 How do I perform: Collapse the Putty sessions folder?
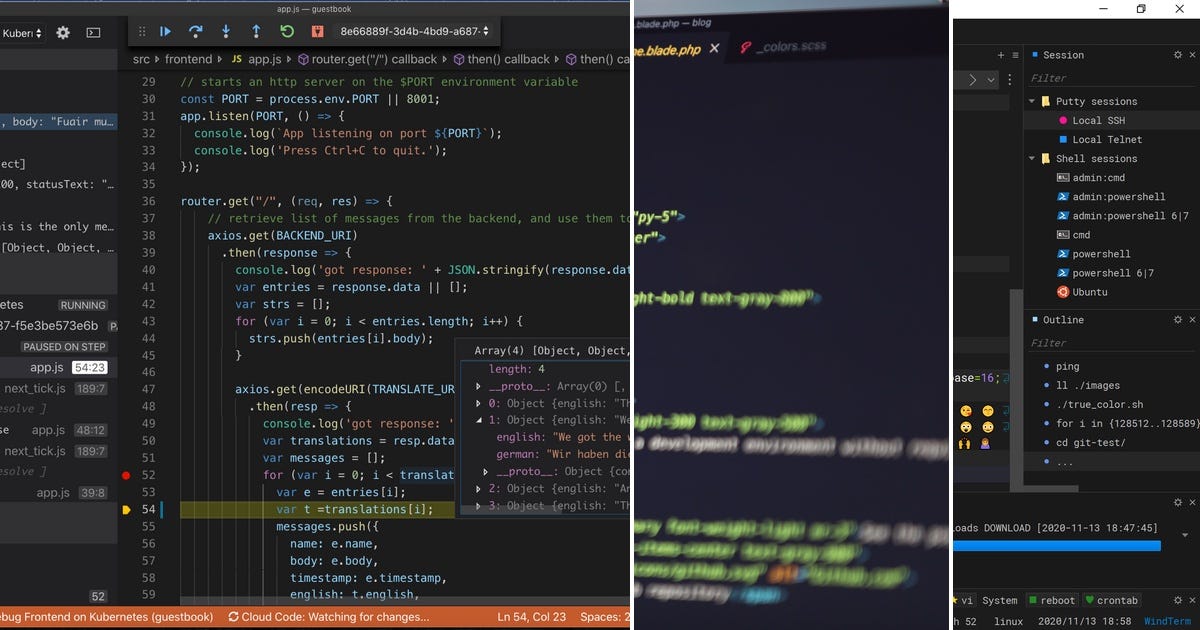pyautogui.click(x=1031, y=101)
